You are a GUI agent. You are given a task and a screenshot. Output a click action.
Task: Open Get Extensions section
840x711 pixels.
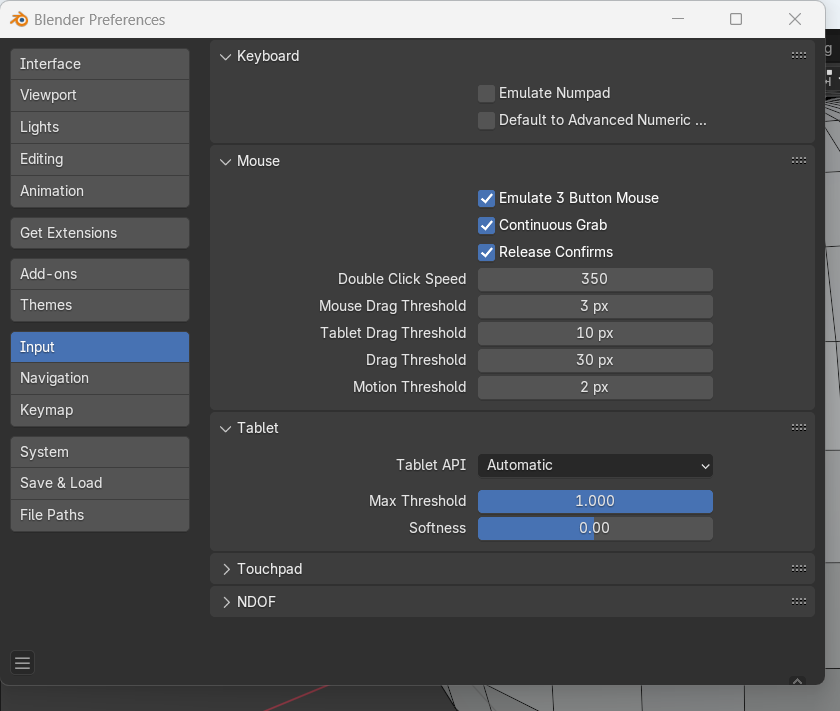(100, 233)
